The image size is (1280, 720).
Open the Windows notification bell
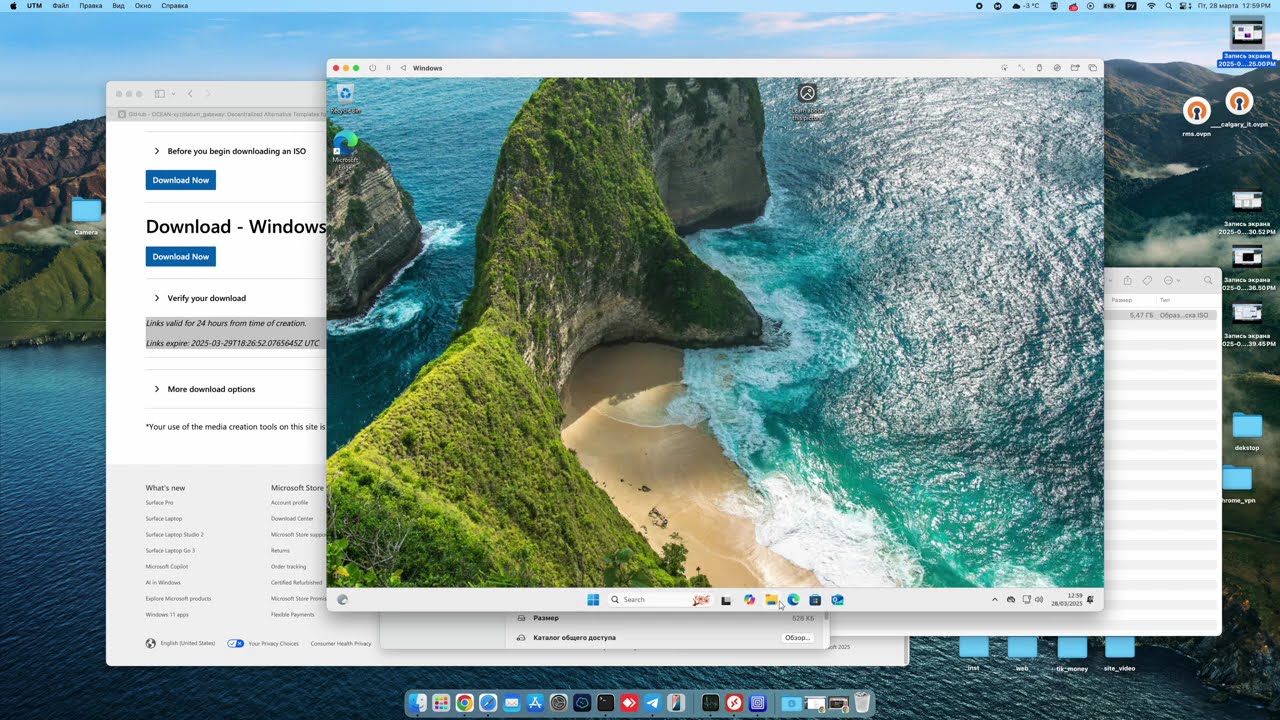[x=1090, y=600]
